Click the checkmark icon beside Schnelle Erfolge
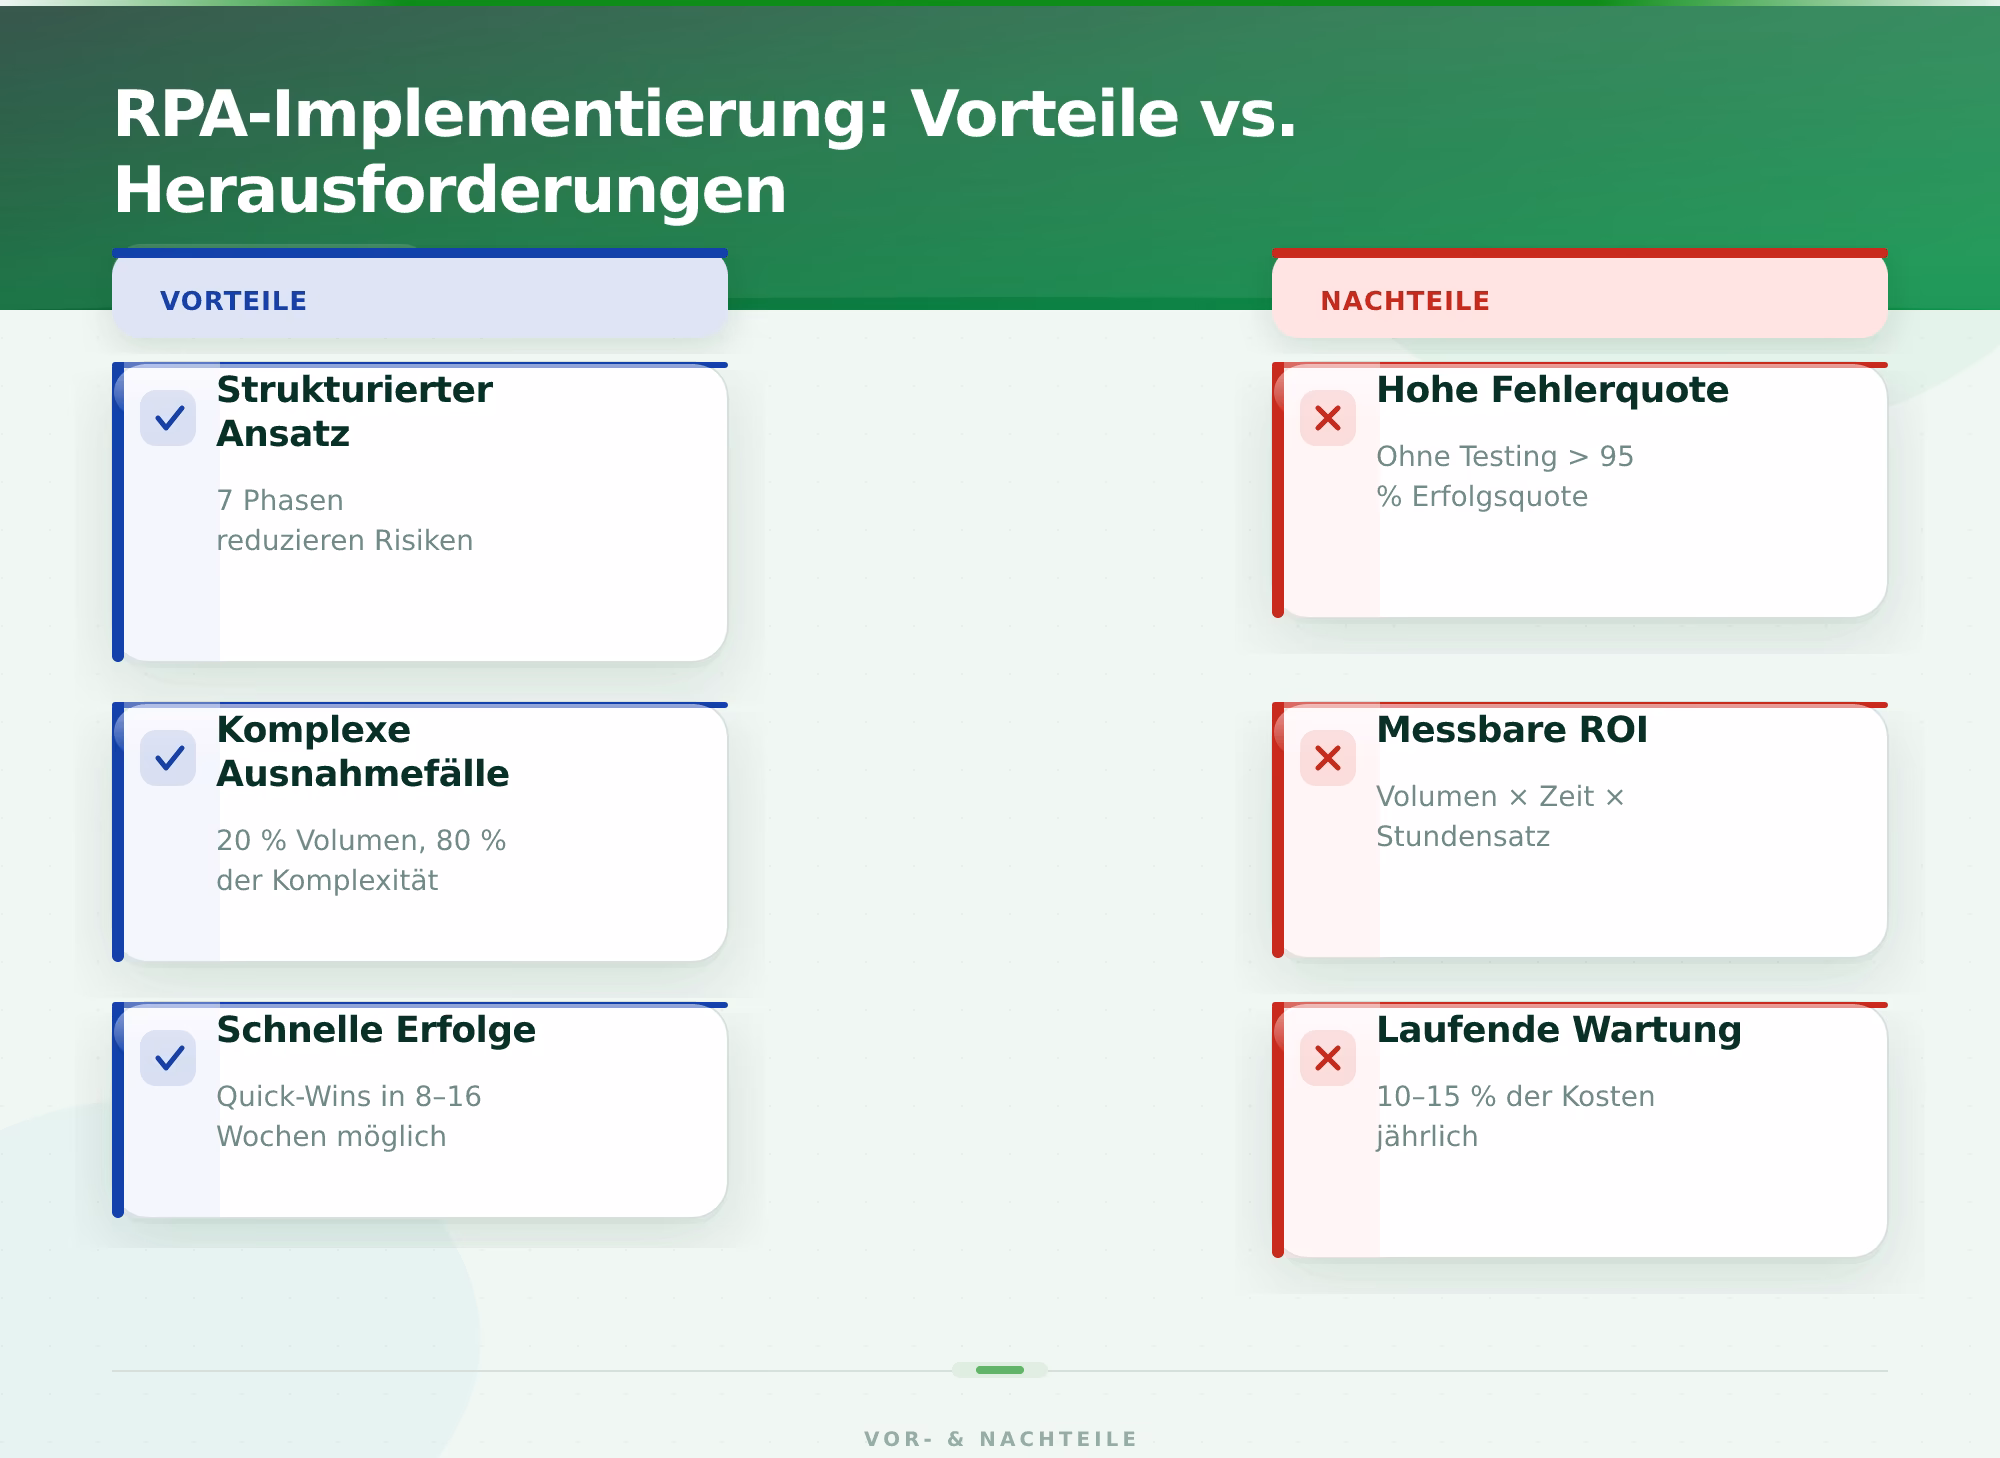 point(168,1058)
